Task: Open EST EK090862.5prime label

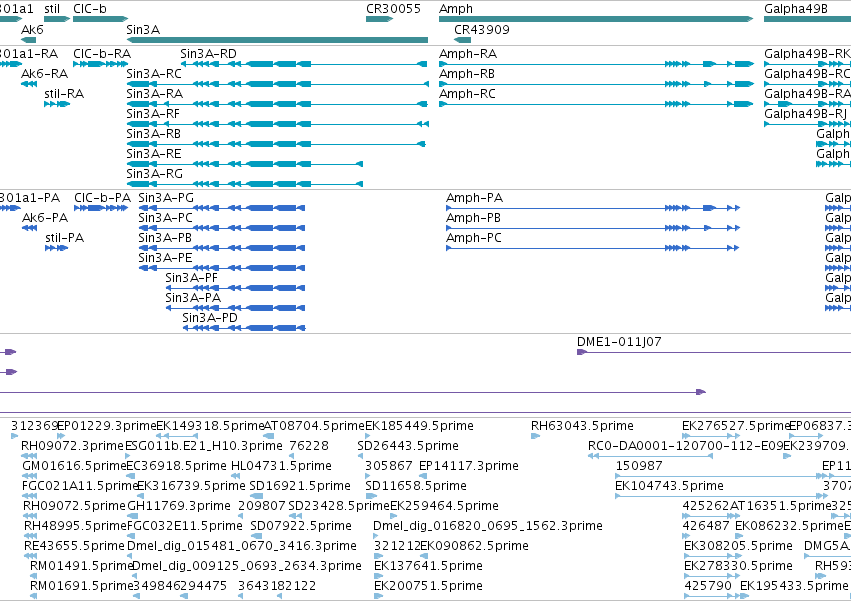Action: [x=474, y=547]
